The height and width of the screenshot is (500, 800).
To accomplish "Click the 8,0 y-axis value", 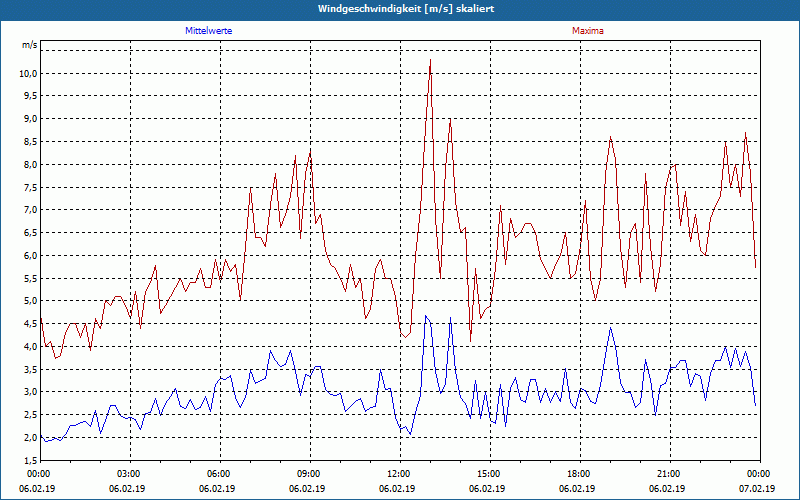I will [x=31, y=164].
